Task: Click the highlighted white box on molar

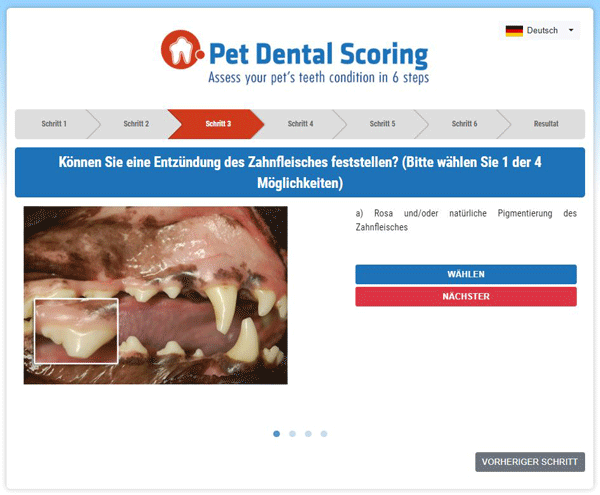Action: [76, 331]
